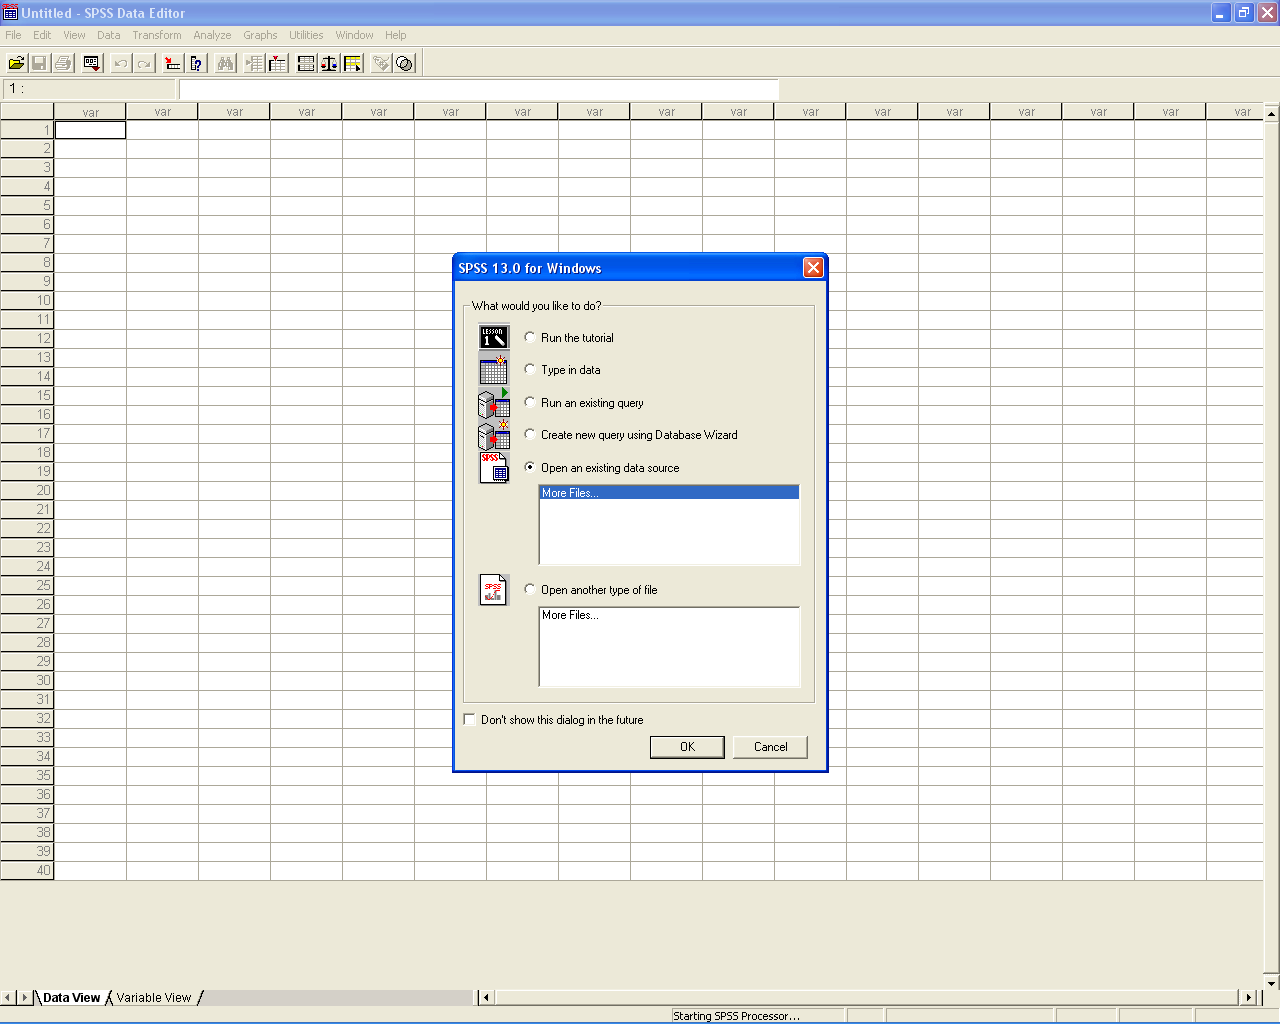Click the cell editor input bar
Screen dimensions: 1280x1024
479,89
